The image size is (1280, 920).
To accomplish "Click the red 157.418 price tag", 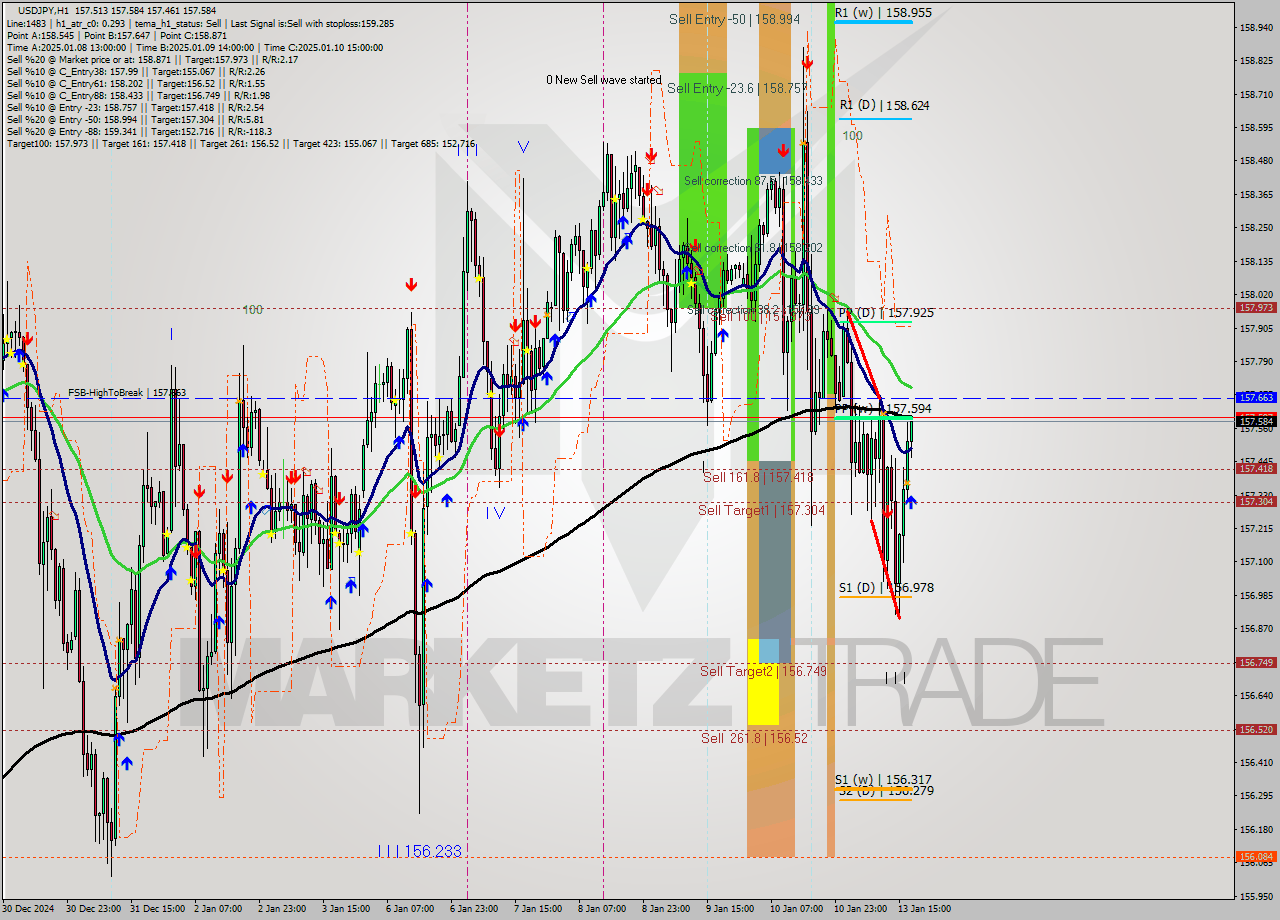I will [x=1256, y=468].
